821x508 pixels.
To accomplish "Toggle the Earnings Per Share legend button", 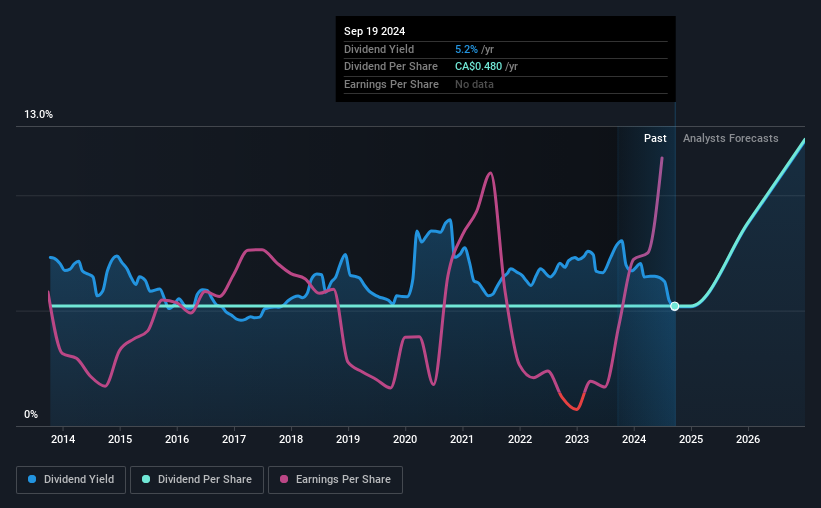I will click(335, 480).
